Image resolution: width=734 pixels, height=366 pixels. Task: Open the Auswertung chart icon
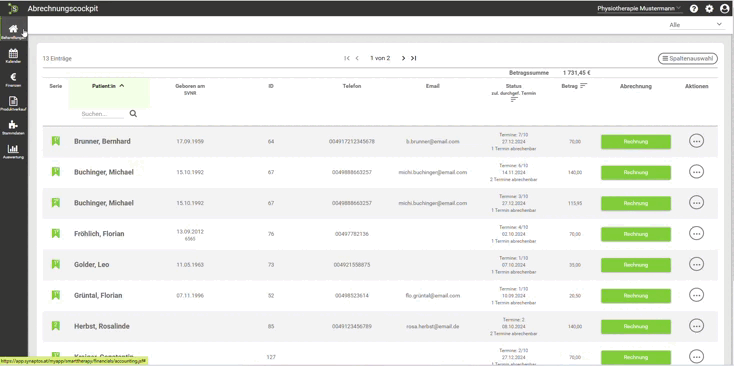(13, 149)
